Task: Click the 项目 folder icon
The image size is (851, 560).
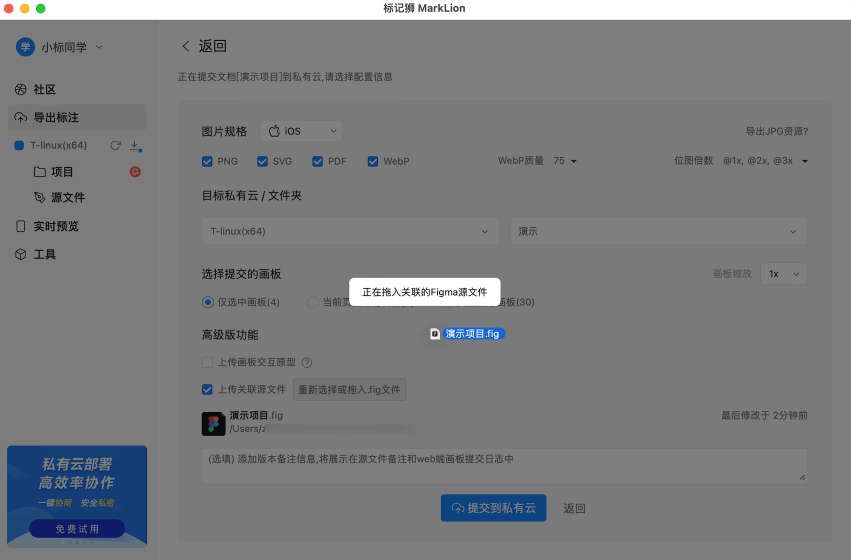Action: (x=40, y=171)
